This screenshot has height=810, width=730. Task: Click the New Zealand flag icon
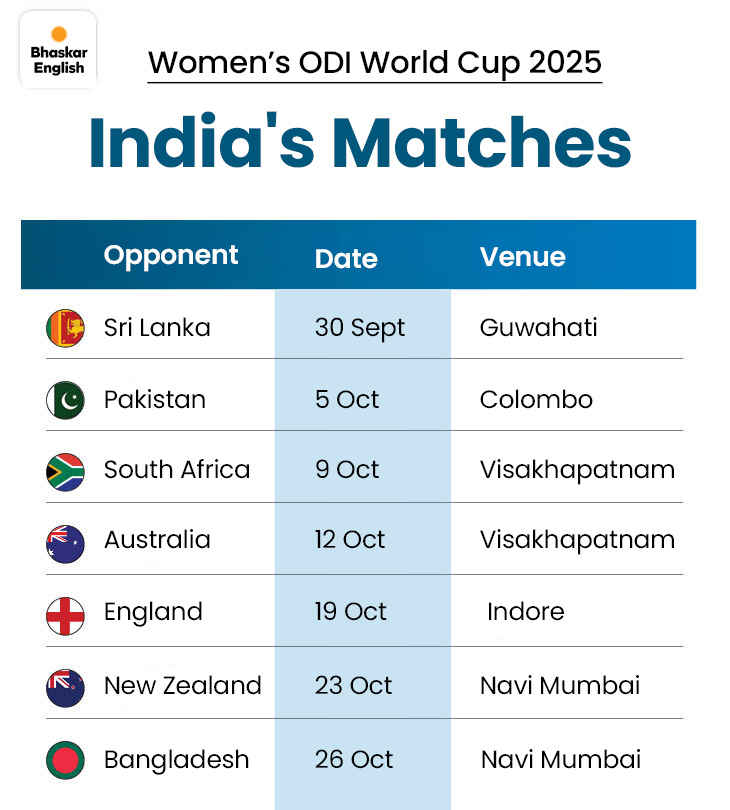[65, 687]
